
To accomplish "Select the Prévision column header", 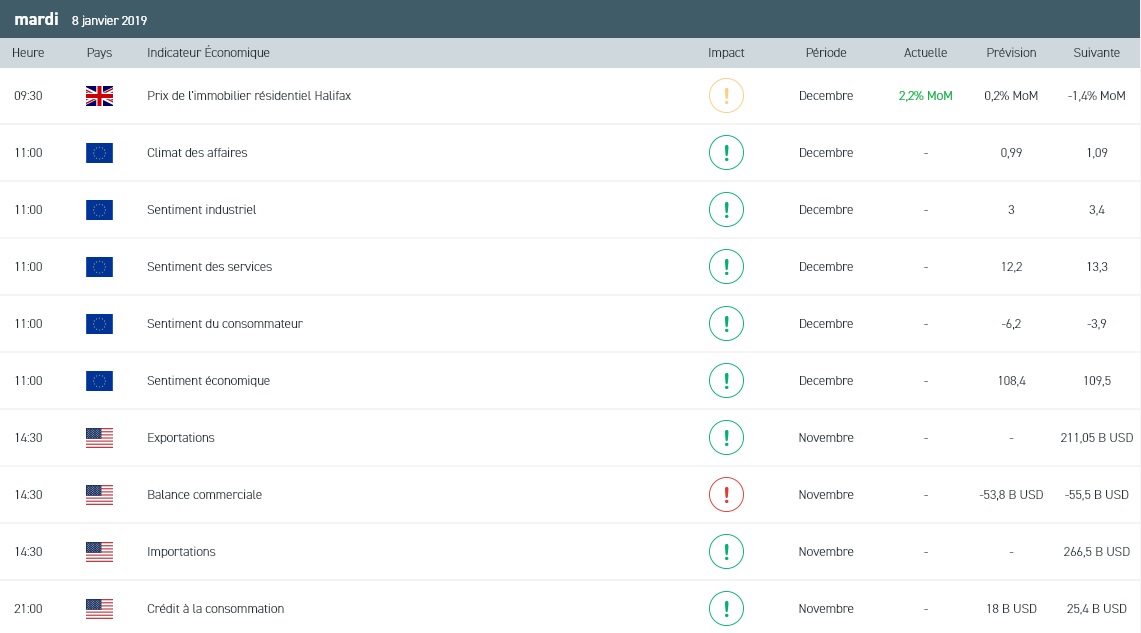I will [1011, 53].
